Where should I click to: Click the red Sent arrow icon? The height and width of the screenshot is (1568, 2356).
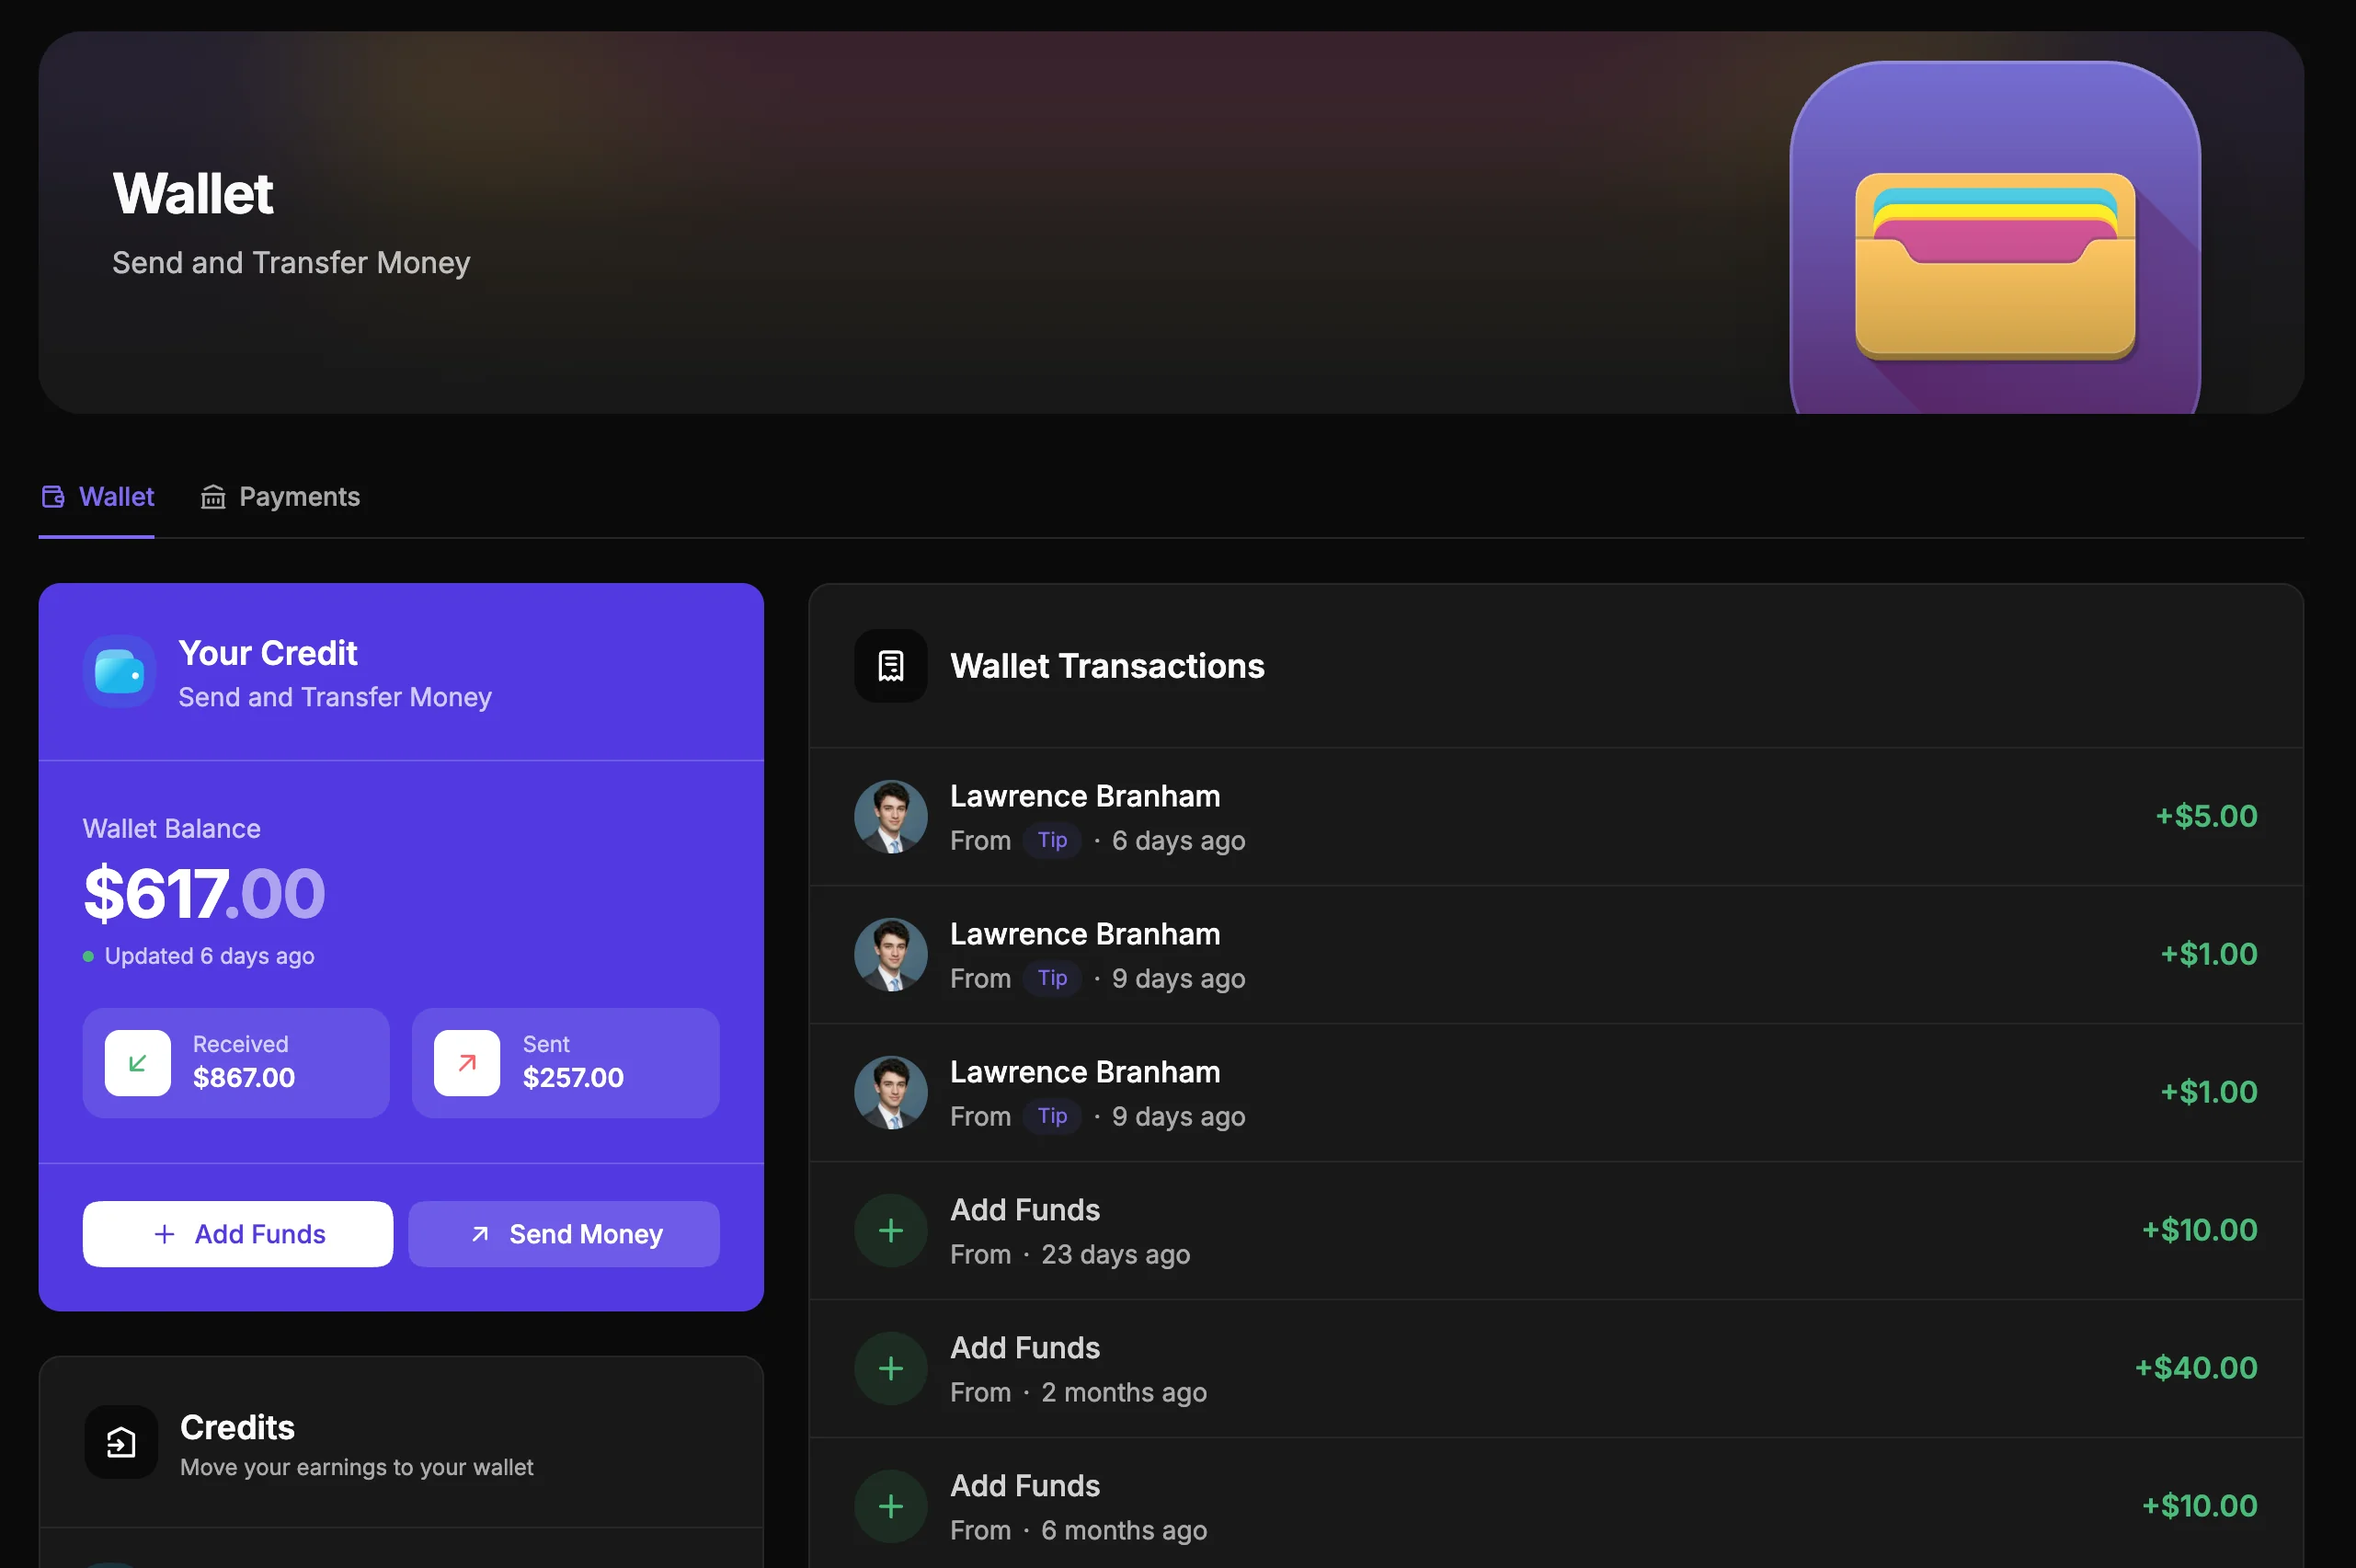pyautogui.click(x=467, y=1063)
